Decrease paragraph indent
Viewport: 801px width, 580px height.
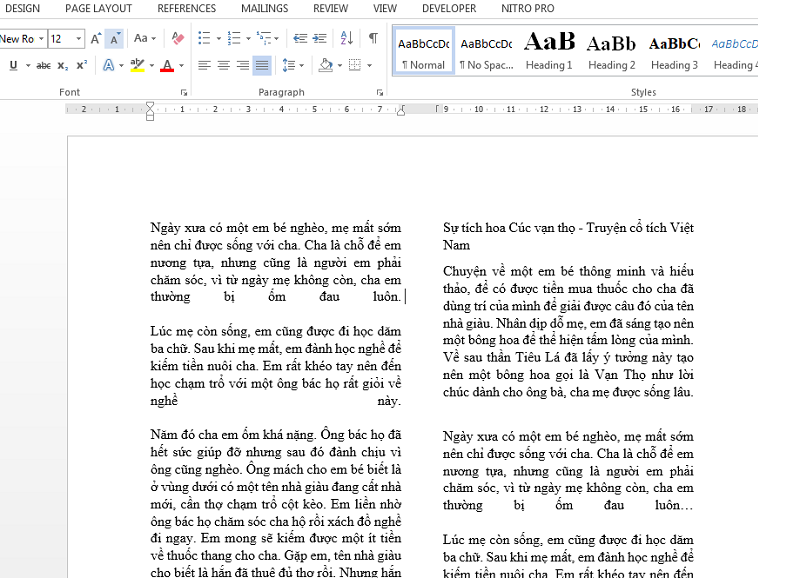click(x=300, y=38)
